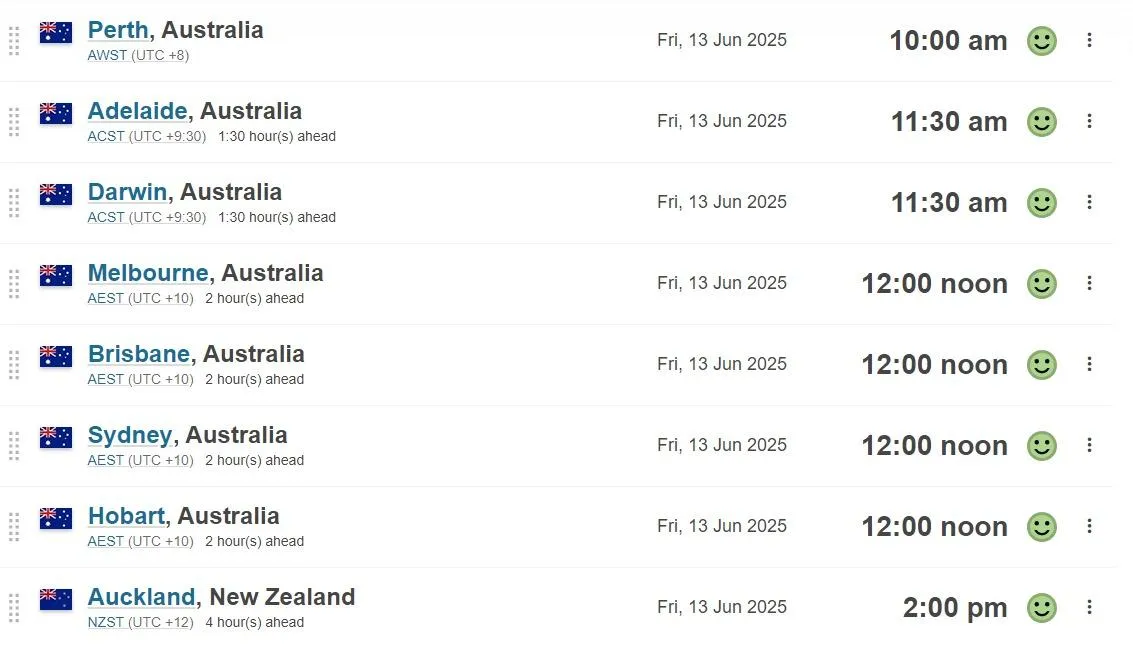Open the three-dot menu for Hobart row

click(x=1089, y=526)
